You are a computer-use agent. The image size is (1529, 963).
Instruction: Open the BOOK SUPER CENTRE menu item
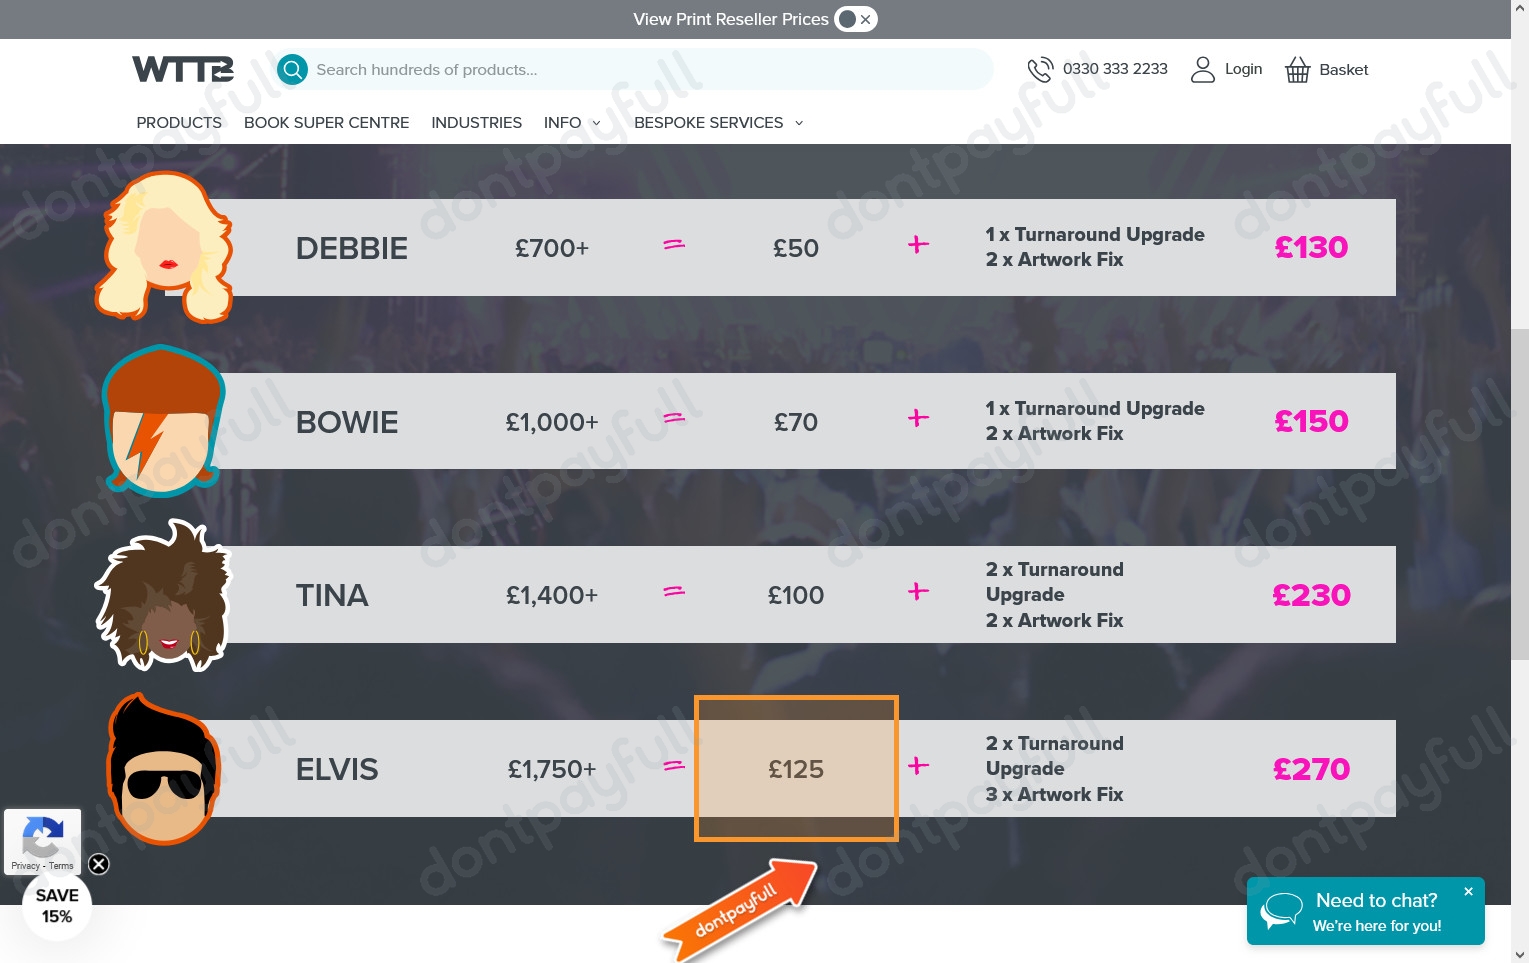(x=326, y=123)
